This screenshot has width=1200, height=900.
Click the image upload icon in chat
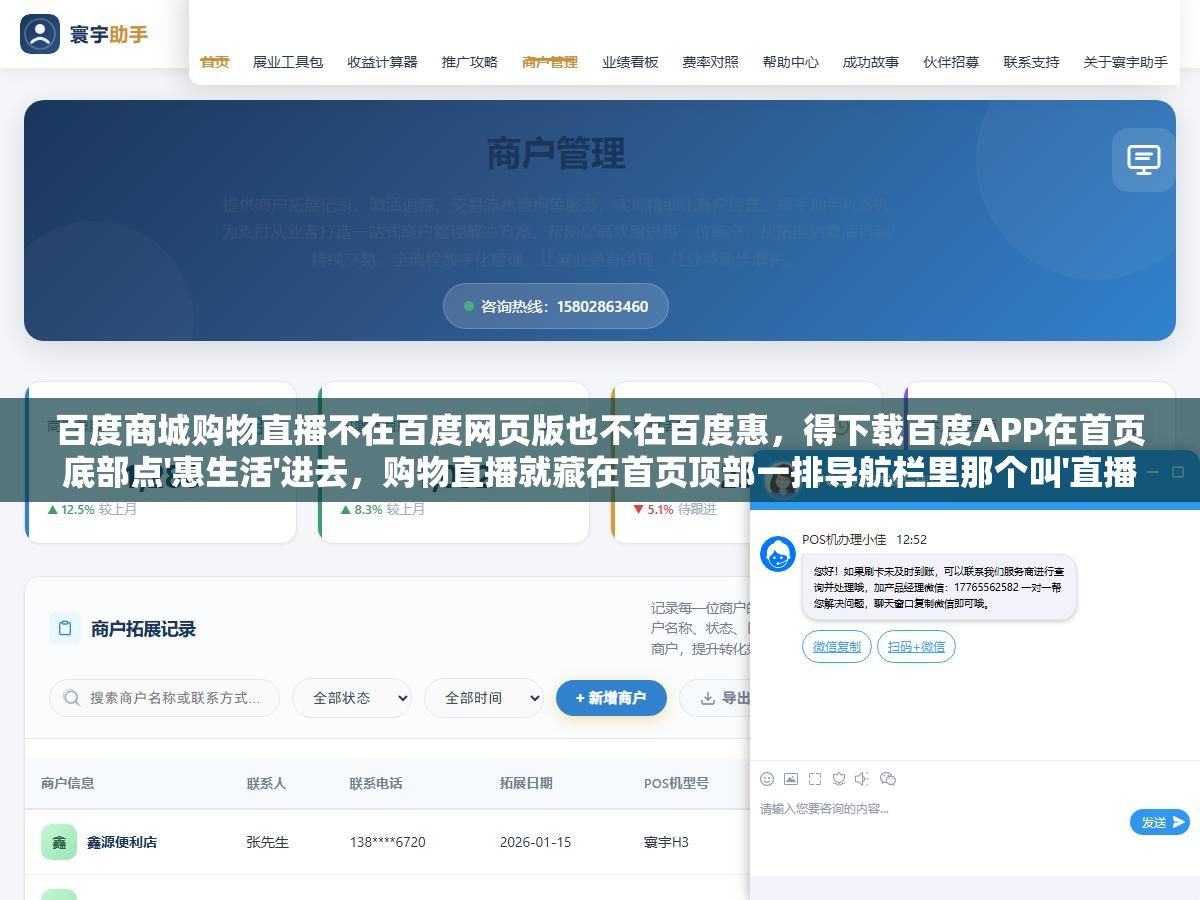pyautogui.click(x=791, y=779)
